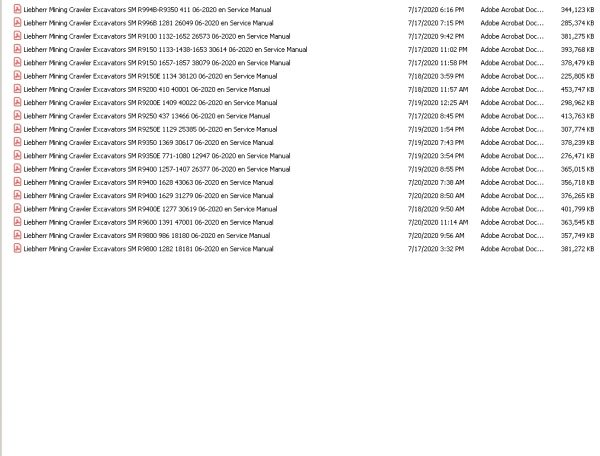Screen dimensions: 600x456
Task: Click PDF icon for R9150 1133-1438-1653 30614
Action: (17, 49)
